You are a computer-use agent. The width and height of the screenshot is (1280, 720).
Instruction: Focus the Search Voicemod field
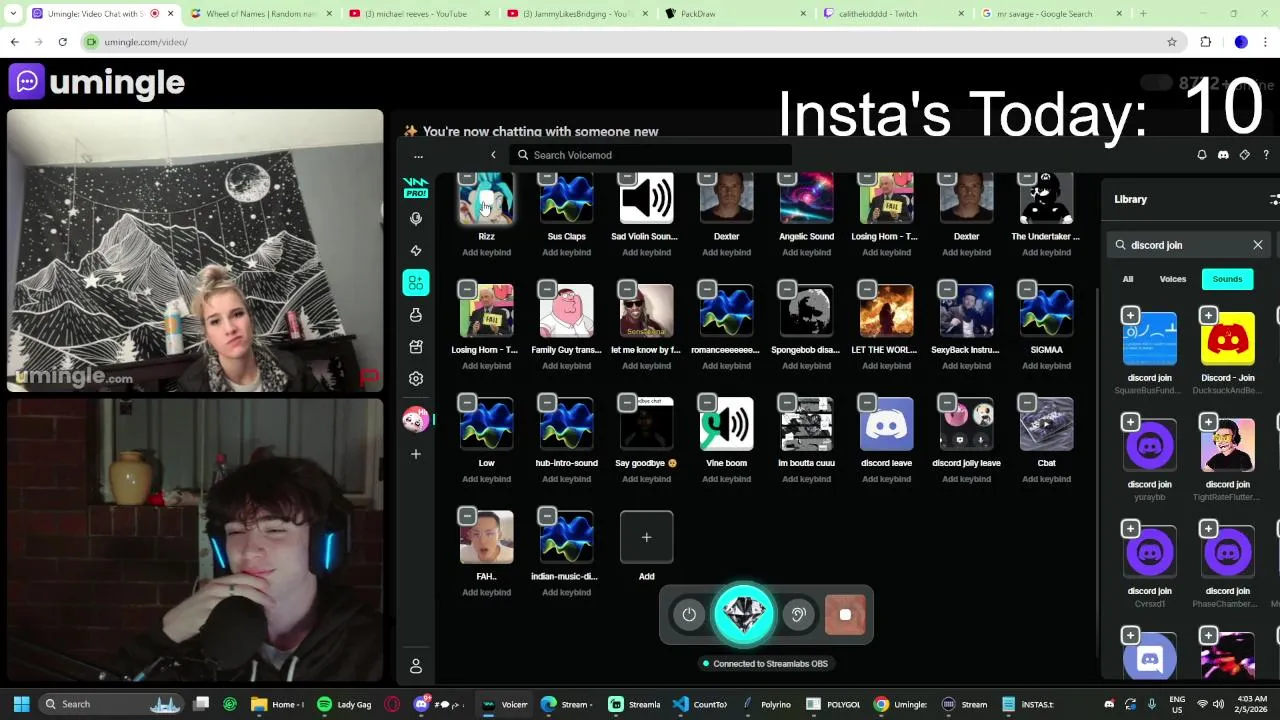click(650, 155)
